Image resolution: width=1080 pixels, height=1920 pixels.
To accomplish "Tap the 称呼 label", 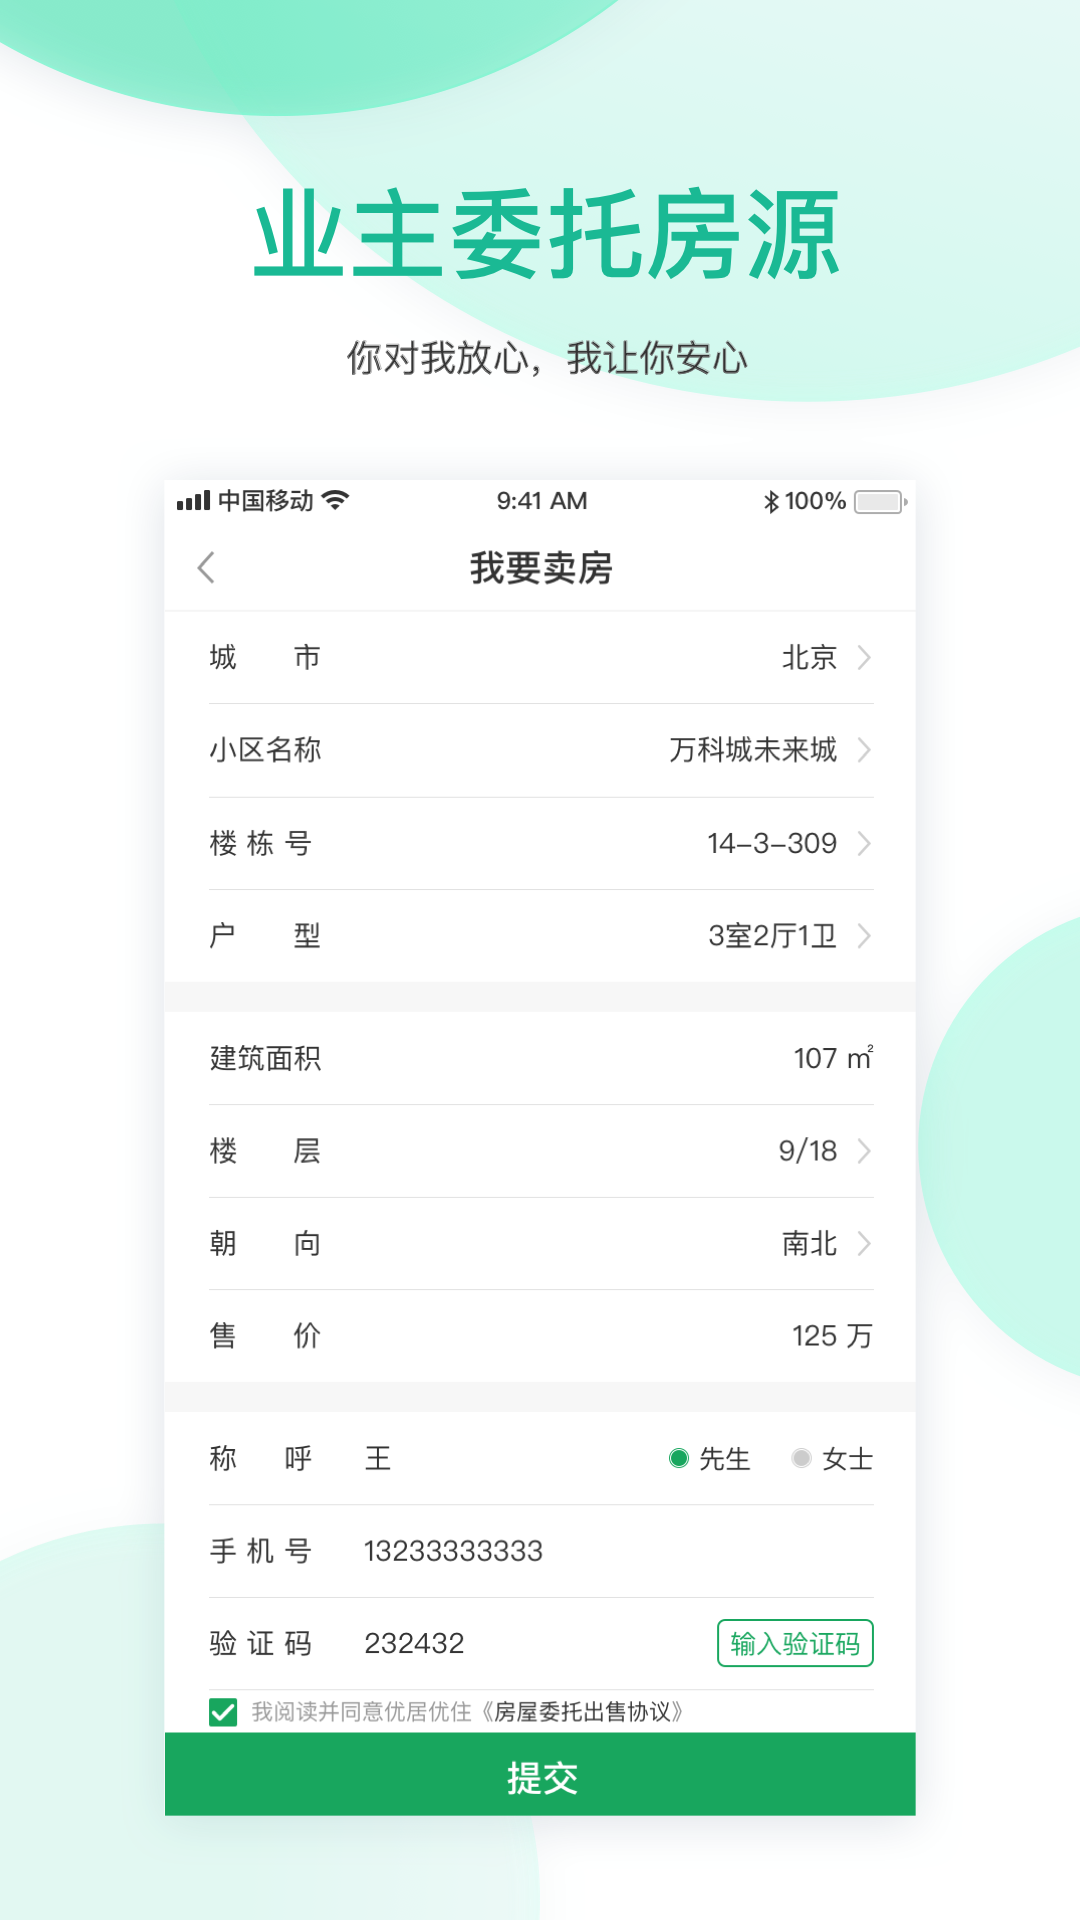I will (260, 1458).
